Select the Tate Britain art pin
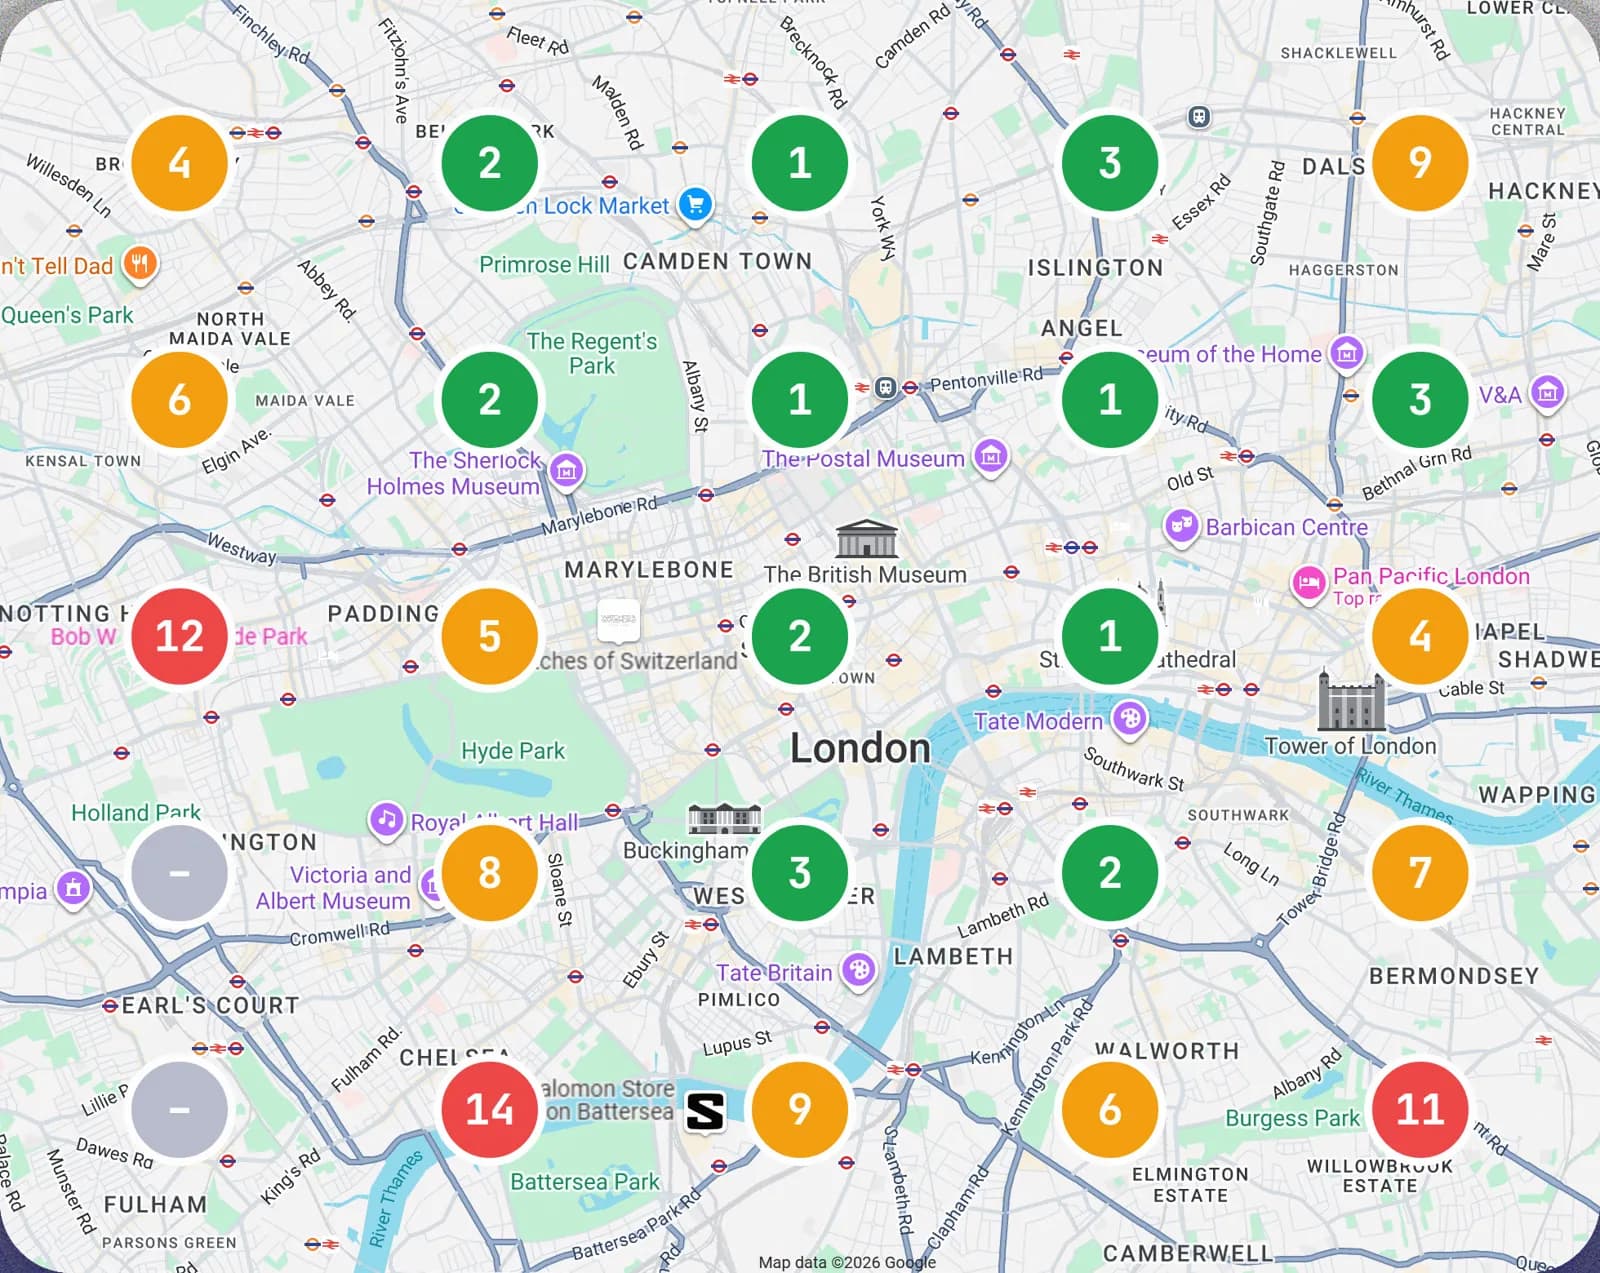The image size is (1600, 1273). tap(858, 970)
